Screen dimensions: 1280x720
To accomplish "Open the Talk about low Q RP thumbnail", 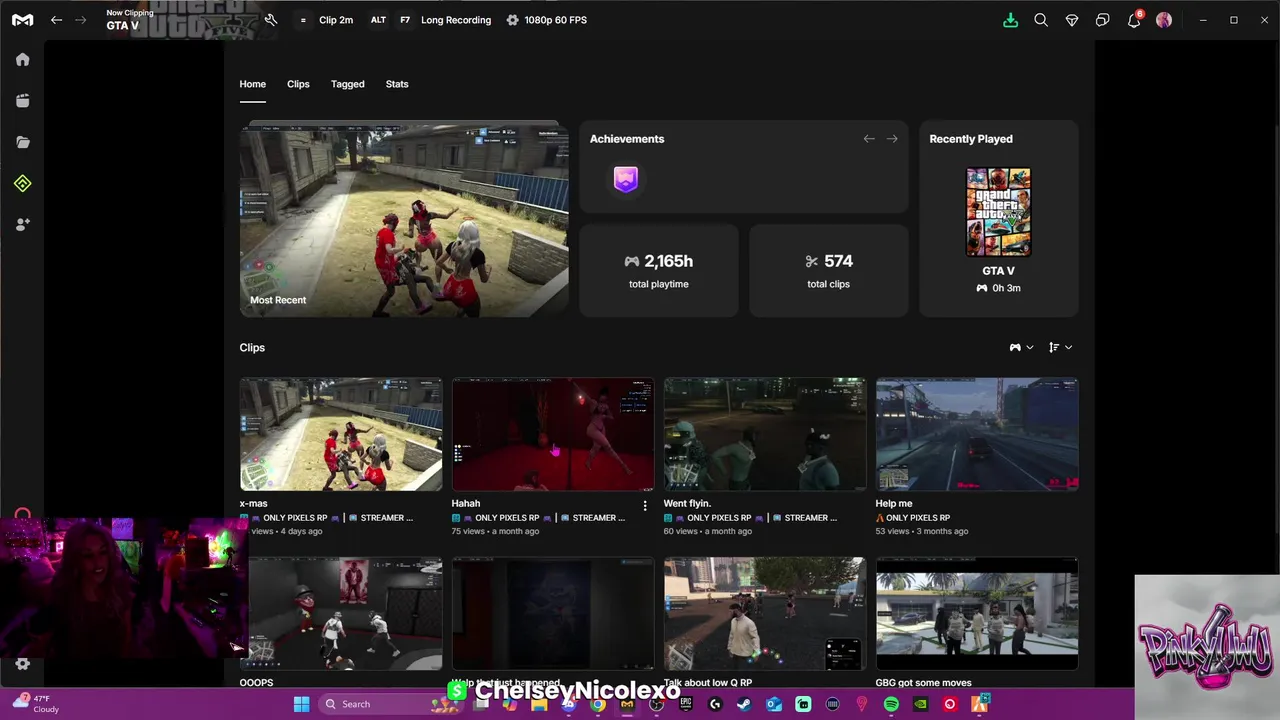I will pyautogui.click(x=765, y=614).
